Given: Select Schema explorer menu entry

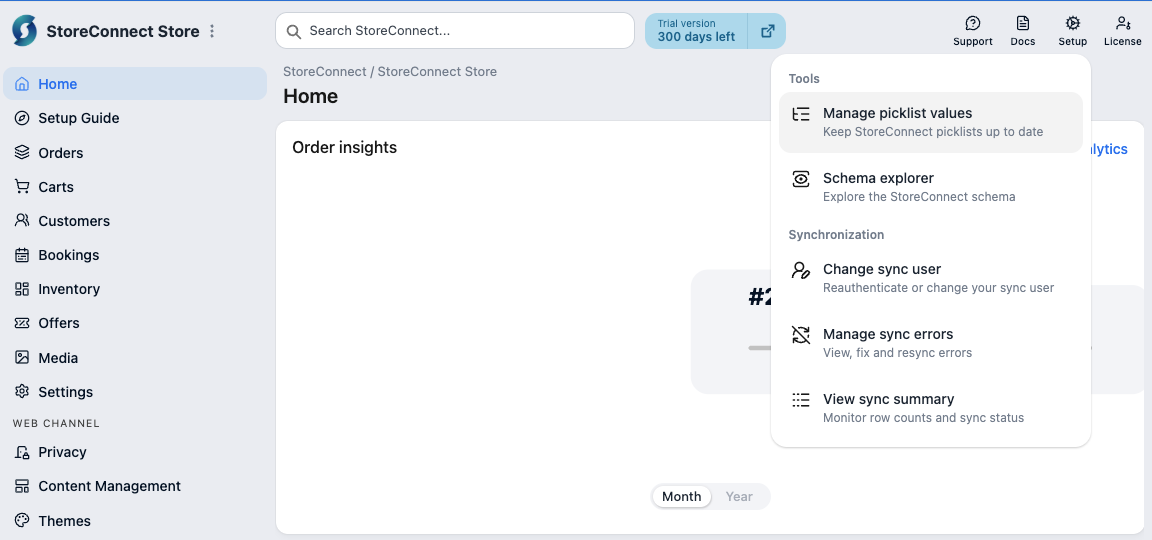Looking at the screenshot, I should 931,187.
